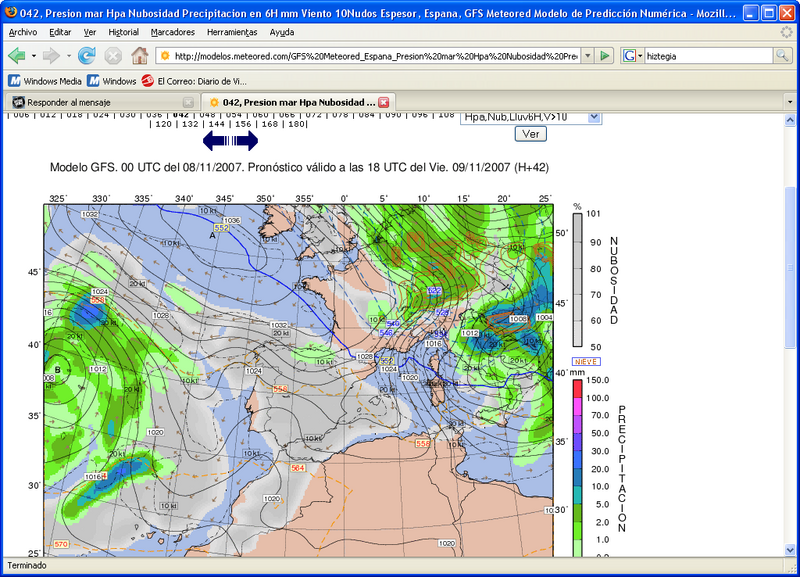Reload the current page
Screen dimensions: 800x577
tap(87, 56)
